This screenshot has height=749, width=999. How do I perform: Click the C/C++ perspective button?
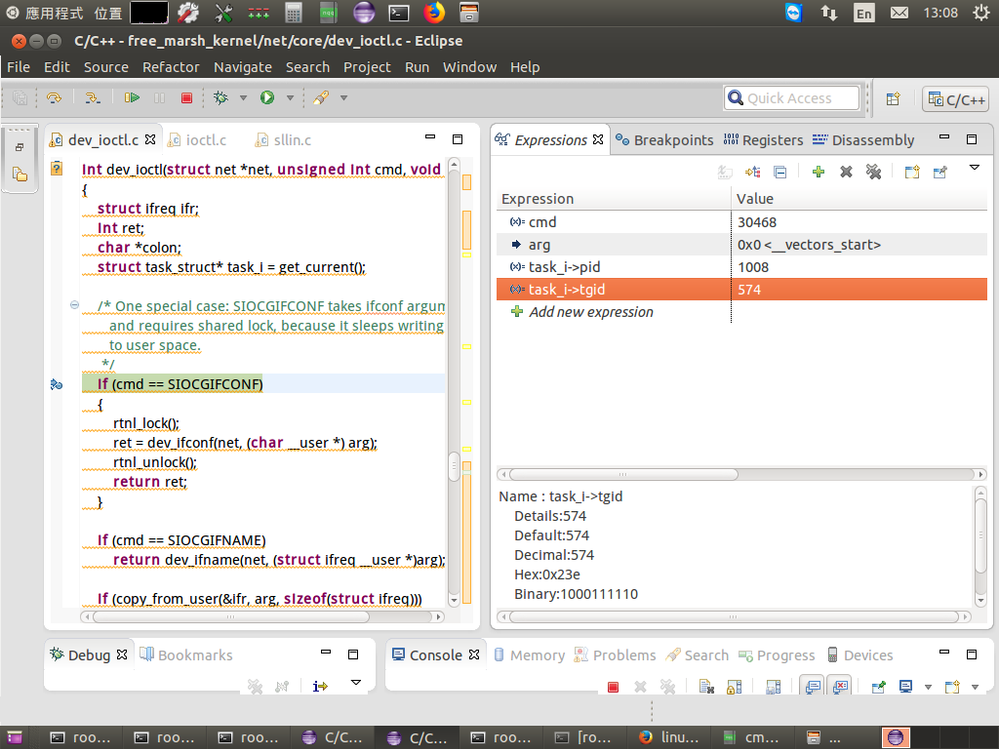956,99
